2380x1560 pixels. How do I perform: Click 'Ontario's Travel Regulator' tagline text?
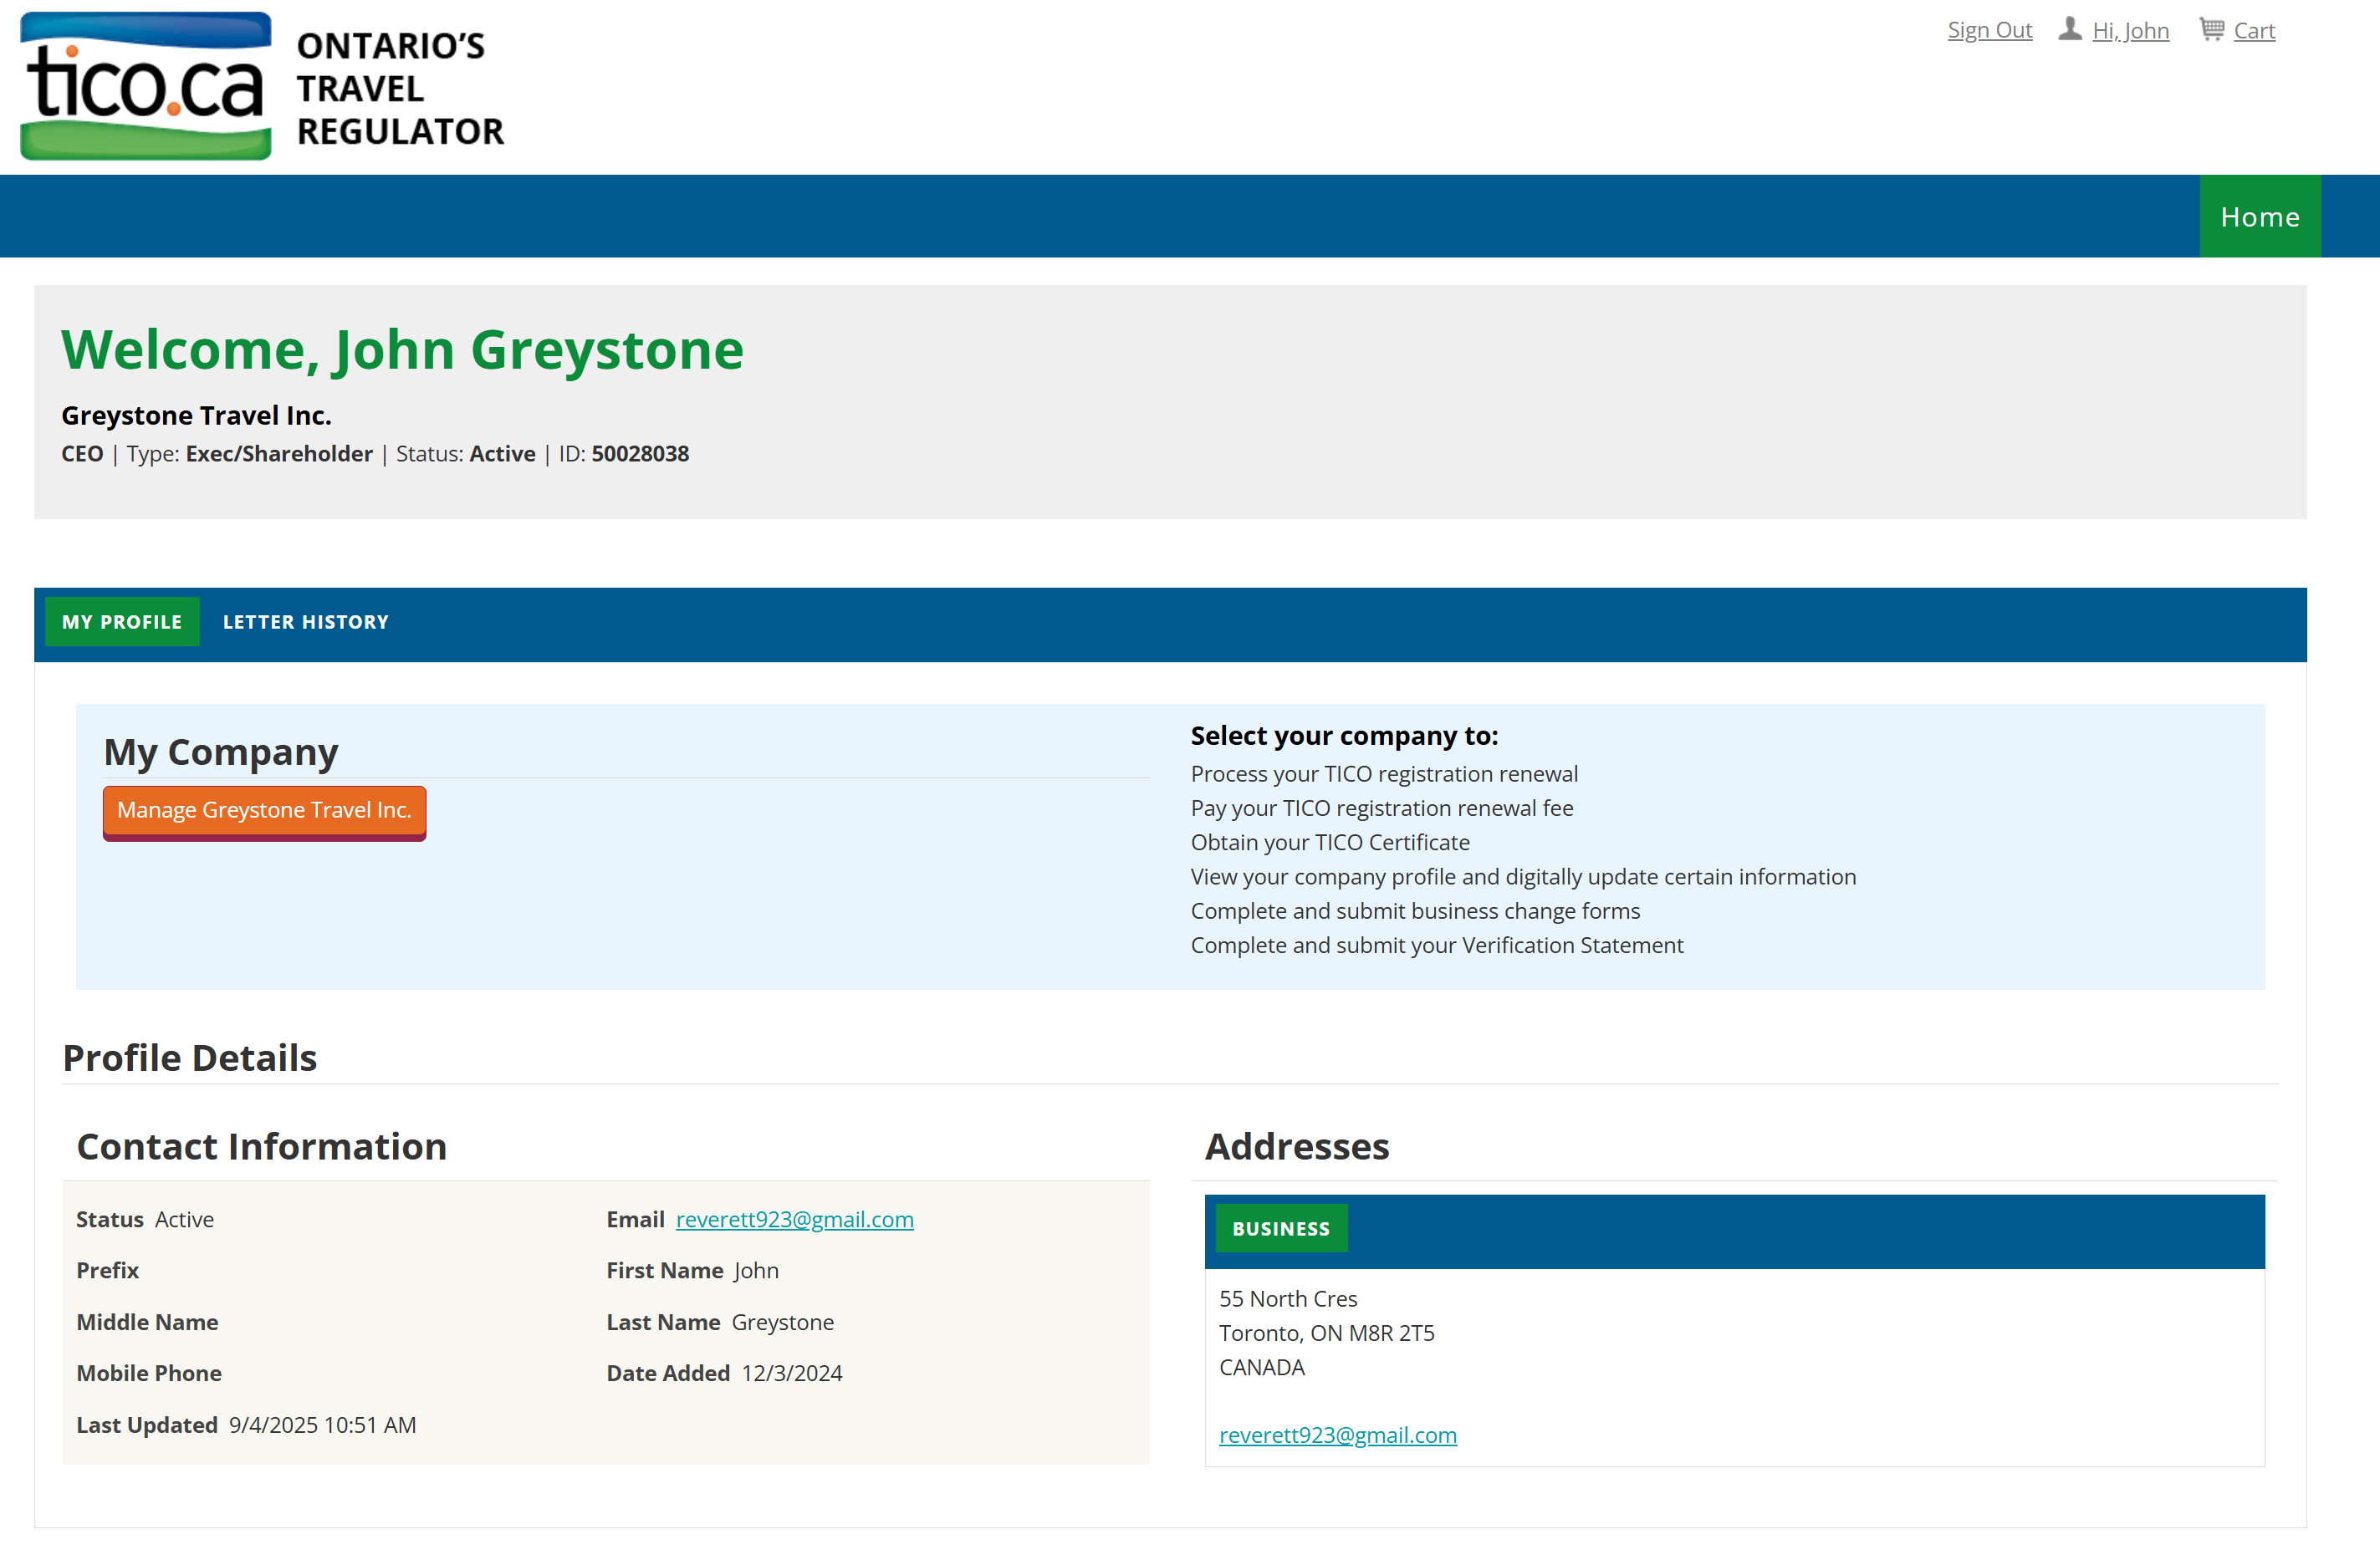tap(400, 88)
